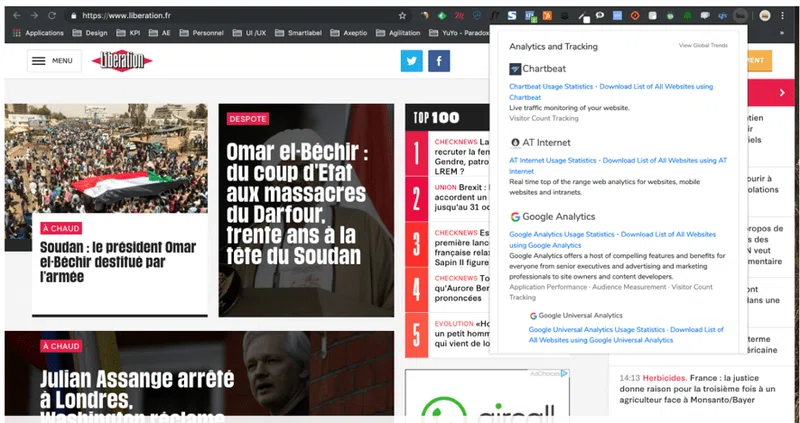Open the AE bookmarks folder
The width and height of the screenshot is (800, 423).
(x=160, y=33)
